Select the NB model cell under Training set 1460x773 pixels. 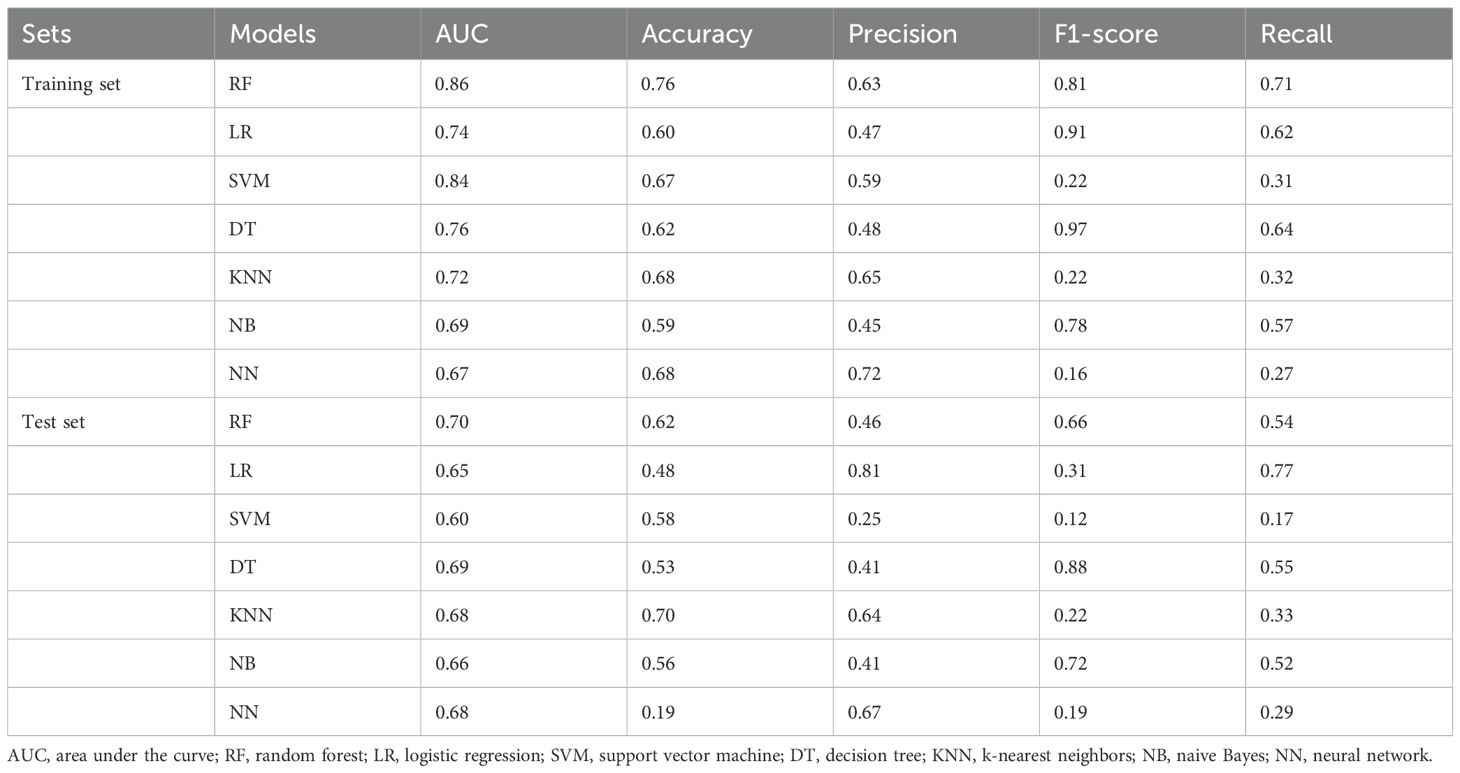tap(241, 326)
